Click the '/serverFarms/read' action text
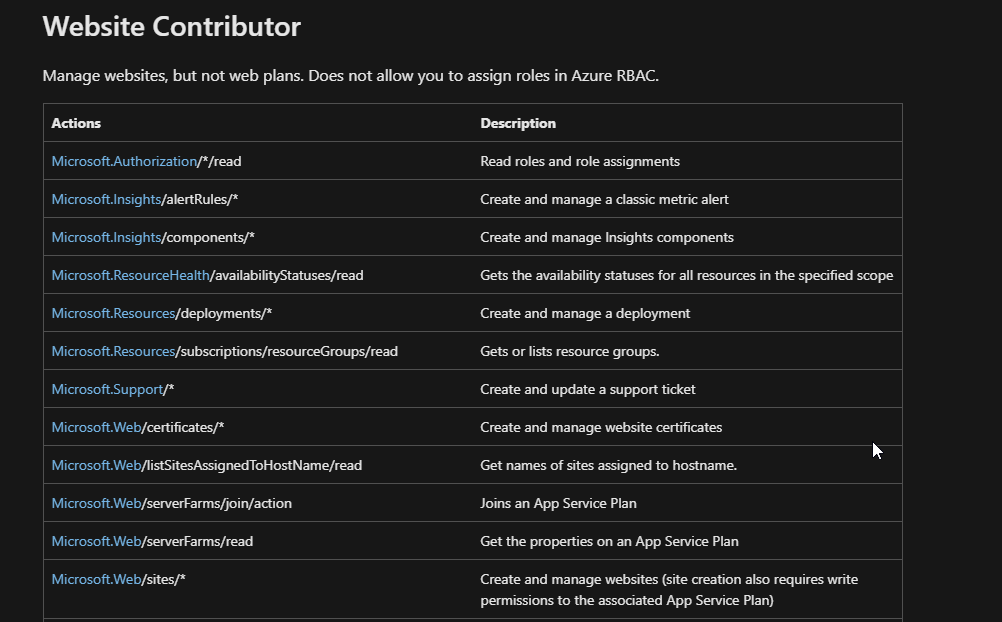This screenshot has height=622, width=1002. click(x=197, y=541)
